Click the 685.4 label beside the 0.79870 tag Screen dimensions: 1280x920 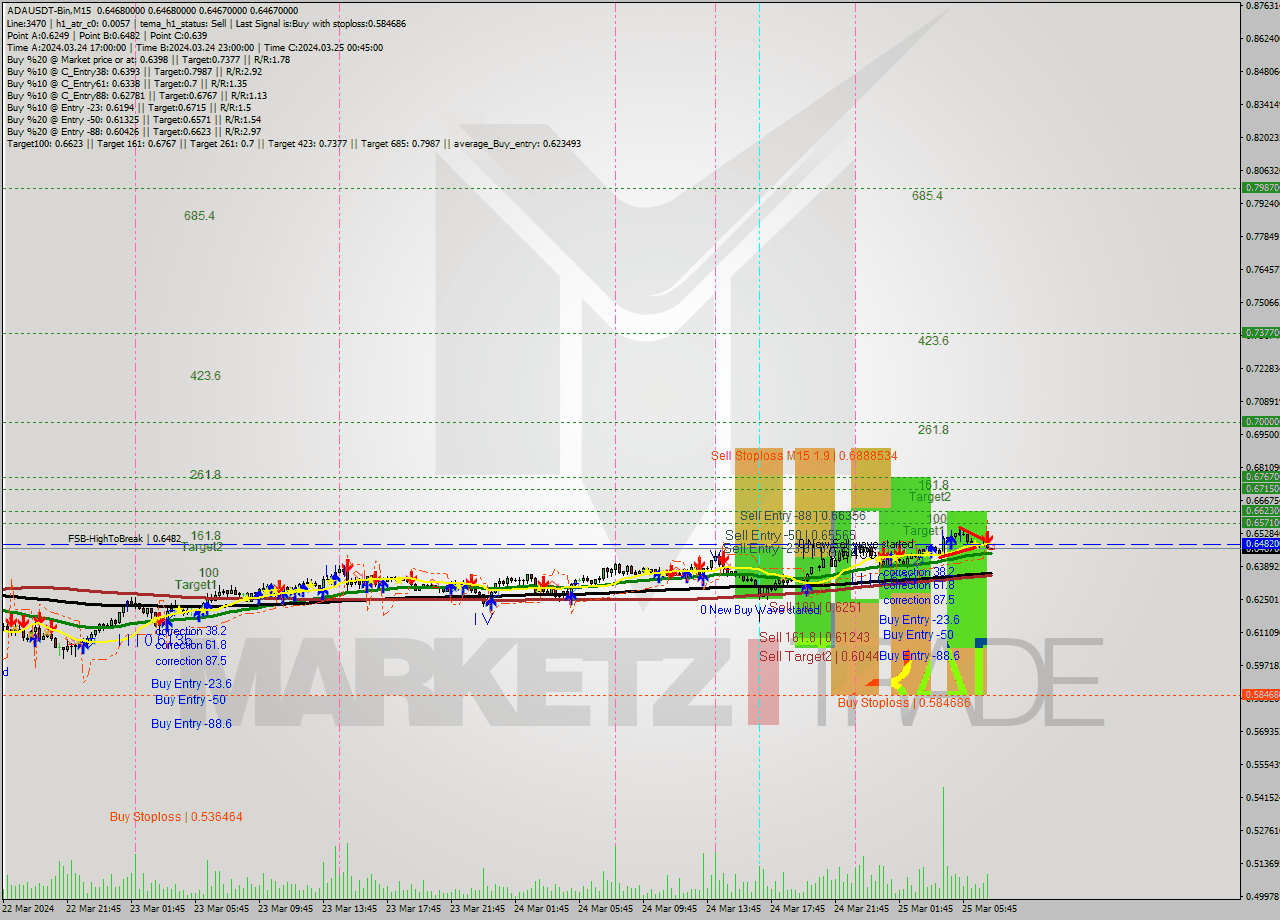click(927, 196)
